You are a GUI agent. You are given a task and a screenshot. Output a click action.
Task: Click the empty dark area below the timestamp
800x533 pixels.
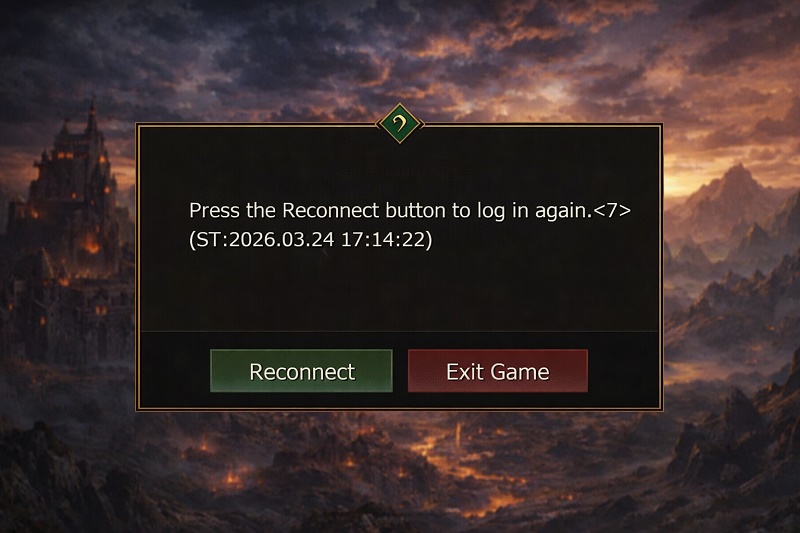(x=399, y=291)
